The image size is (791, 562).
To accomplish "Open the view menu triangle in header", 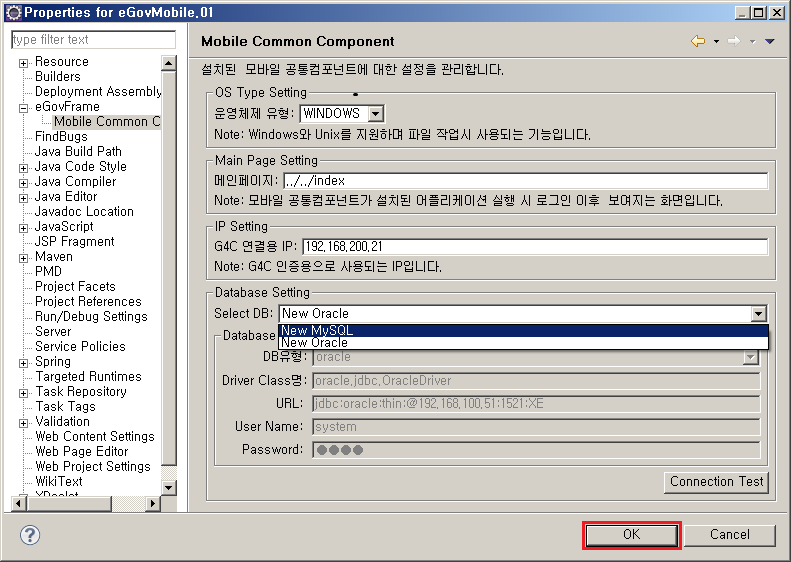I will (x=769, y=41).
